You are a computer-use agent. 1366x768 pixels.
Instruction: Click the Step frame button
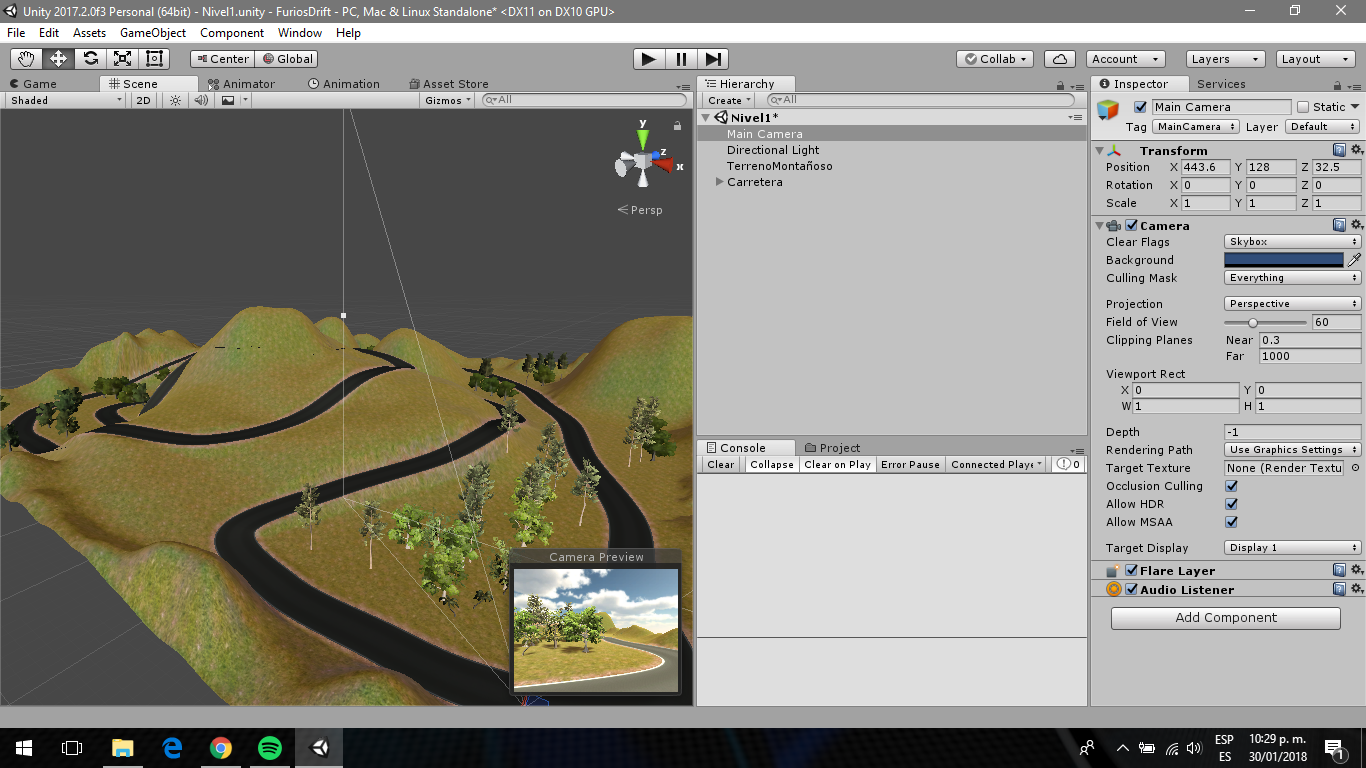(x=713, y=59)
